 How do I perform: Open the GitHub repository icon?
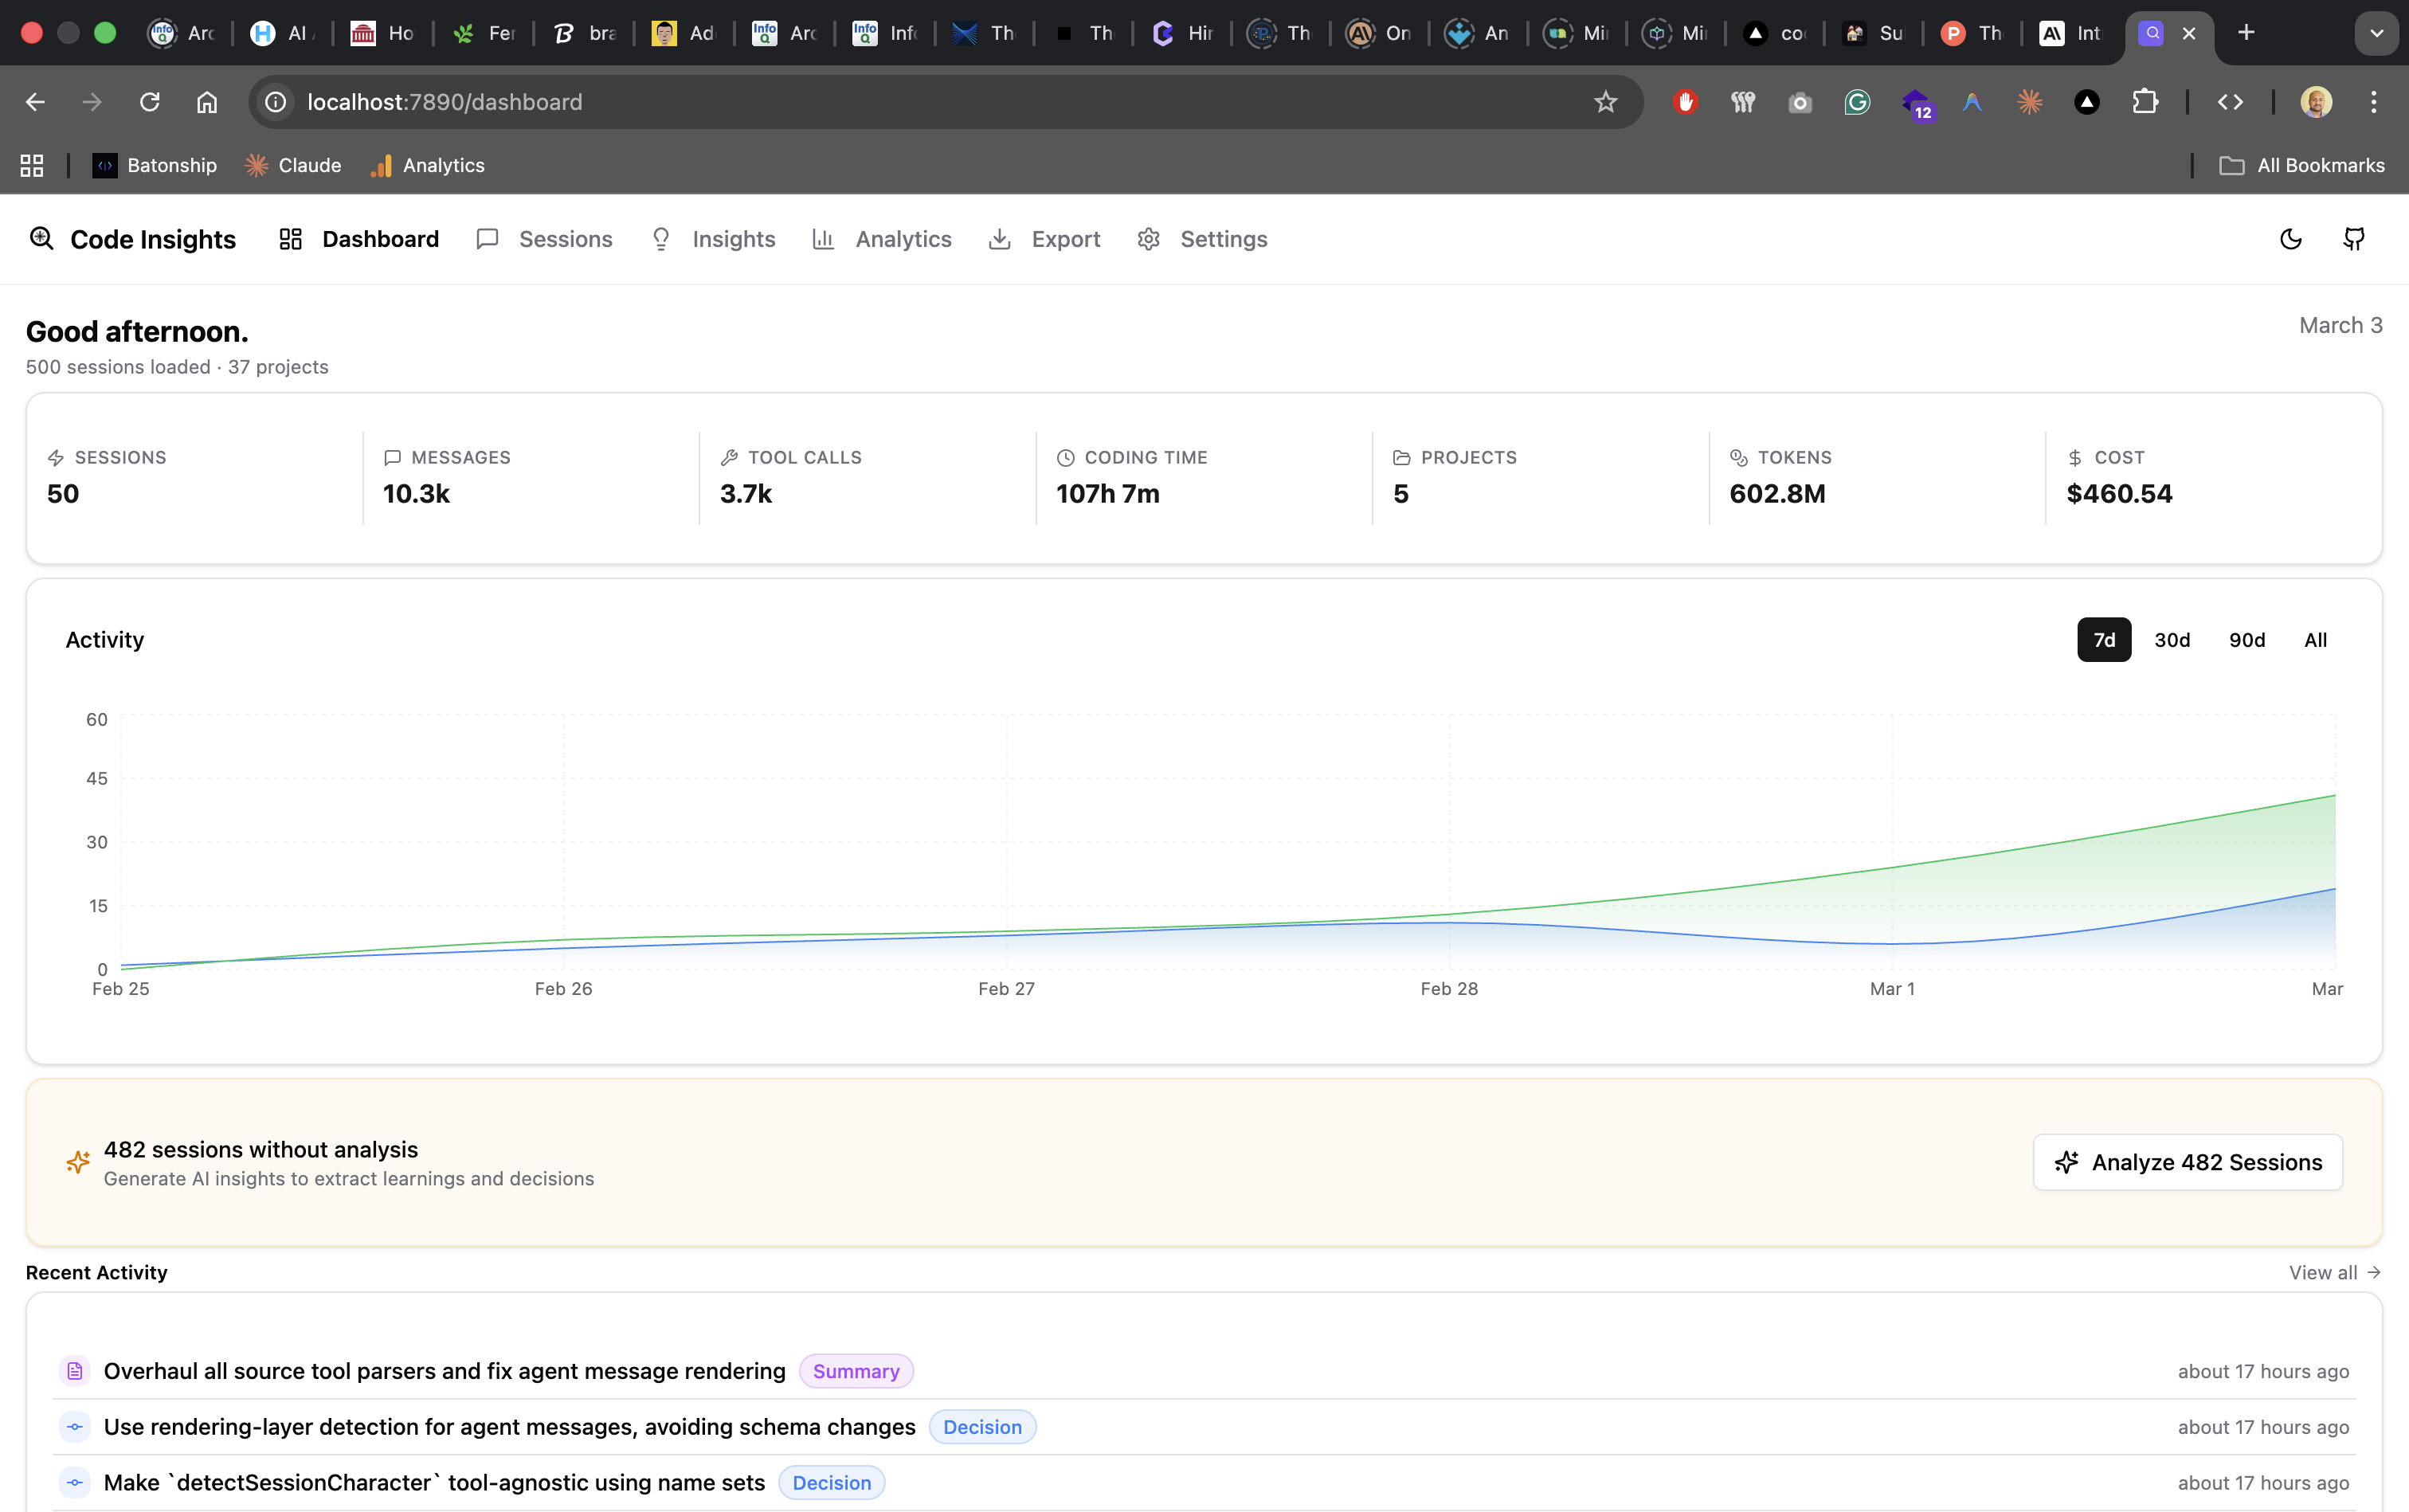click(2353, 238)
